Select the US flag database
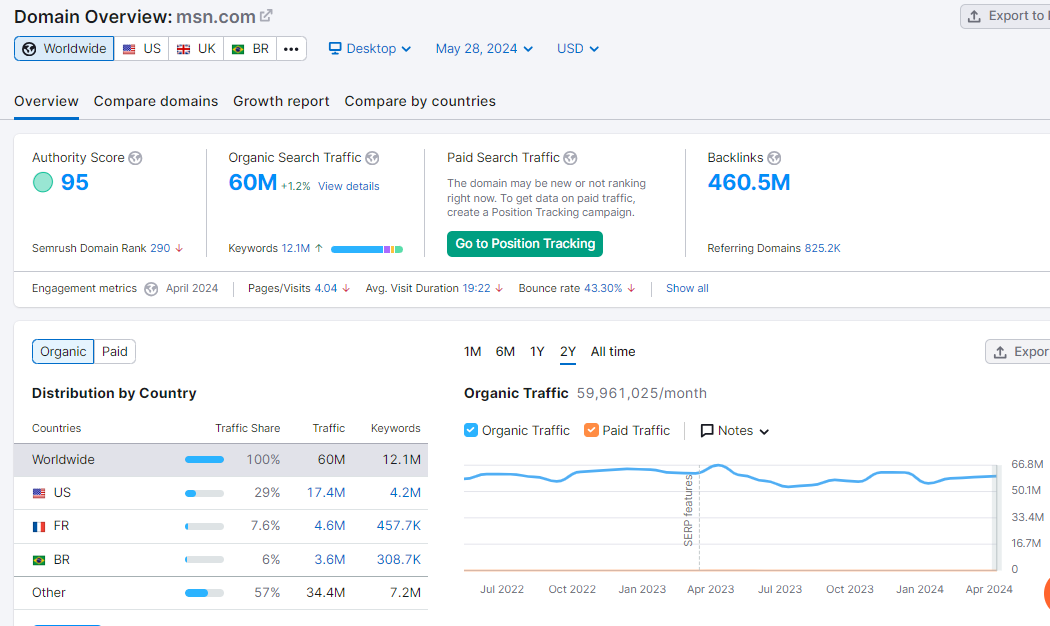 pos(141,49)
